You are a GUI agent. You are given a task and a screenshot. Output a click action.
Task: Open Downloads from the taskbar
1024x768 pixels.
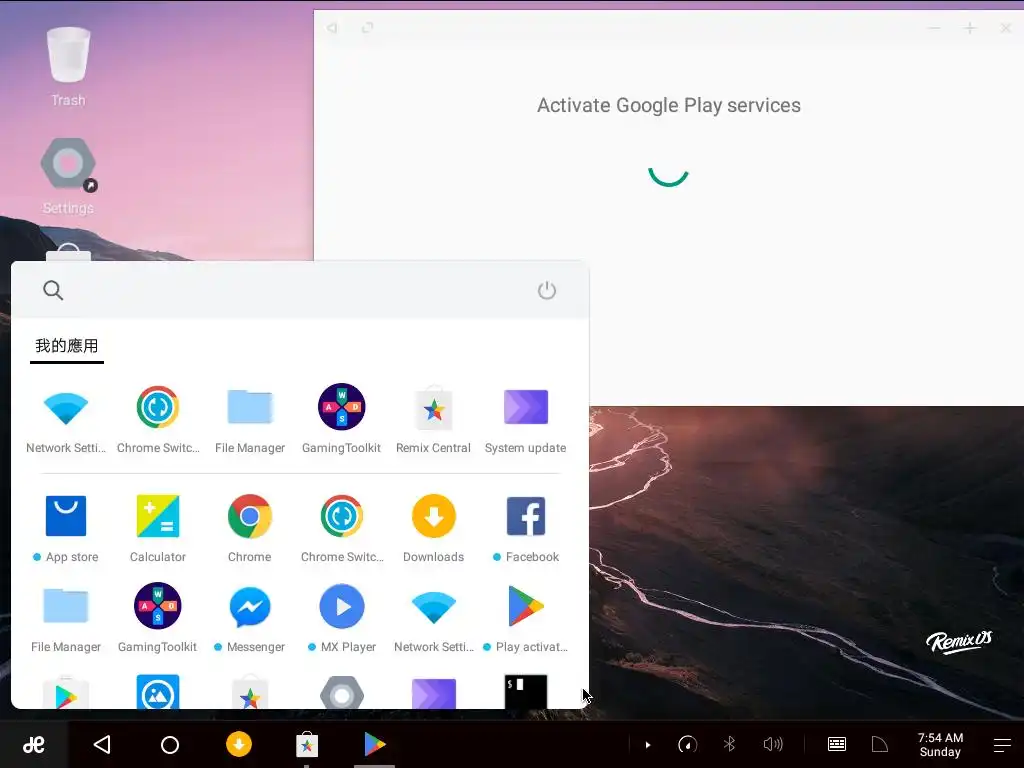238,744
